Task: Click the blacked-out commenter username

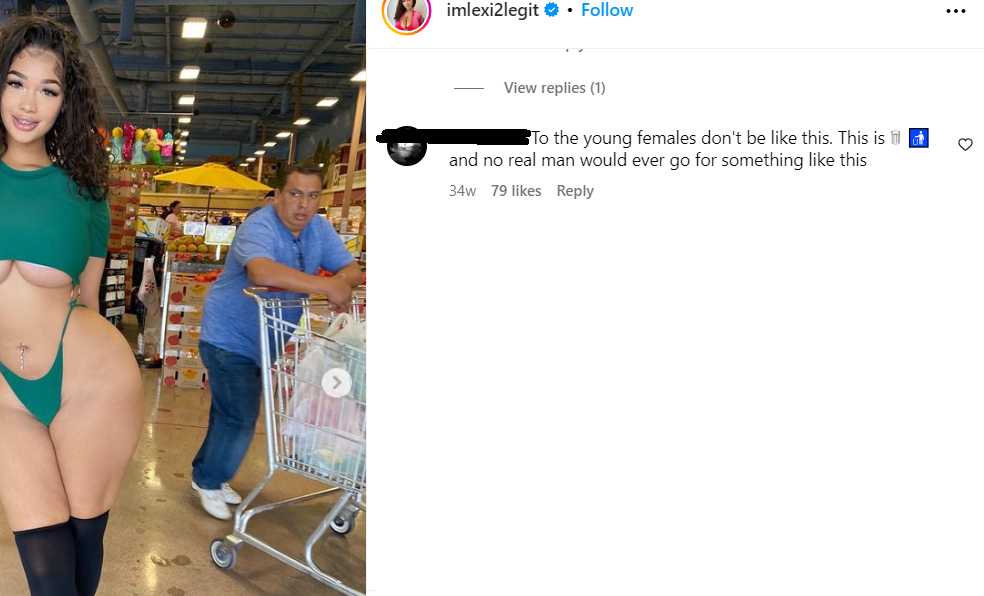Action: coord(455,136)
